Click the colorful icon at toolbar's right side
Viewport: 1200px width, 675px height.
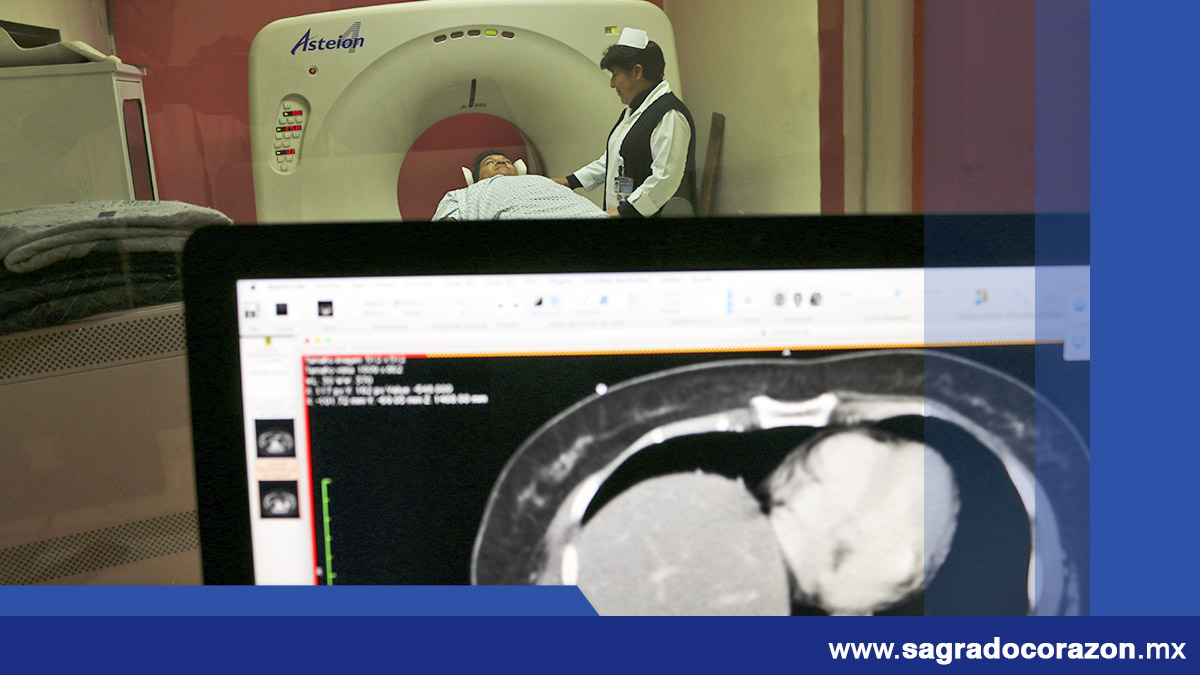click(981, 297)
